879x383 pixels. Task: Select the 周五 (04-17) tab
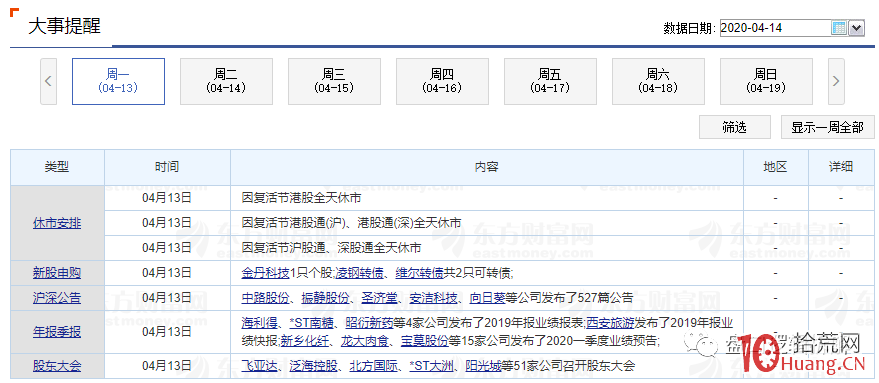[550, 81]
